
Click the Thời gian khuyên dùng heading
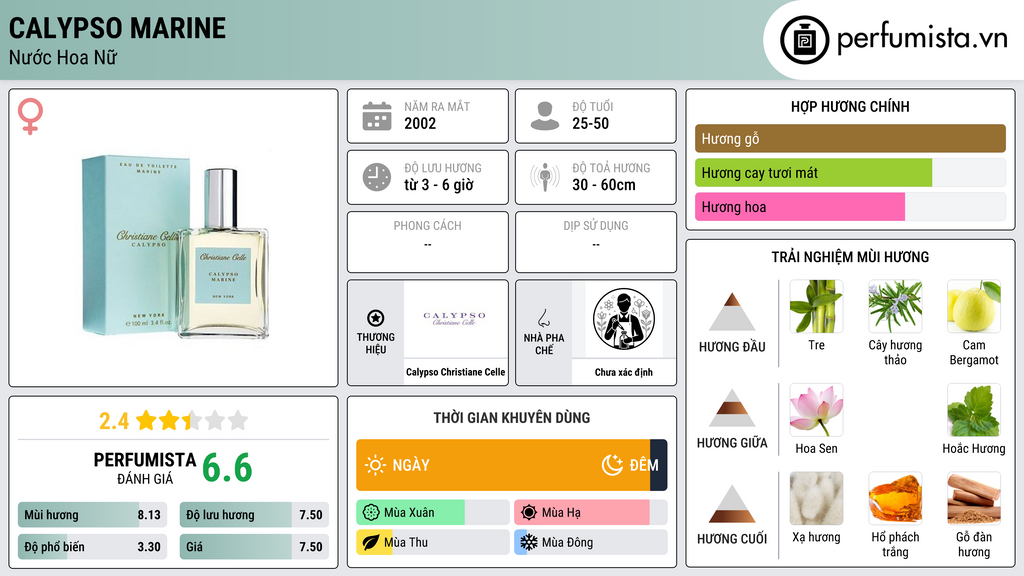tap(511, 418)
